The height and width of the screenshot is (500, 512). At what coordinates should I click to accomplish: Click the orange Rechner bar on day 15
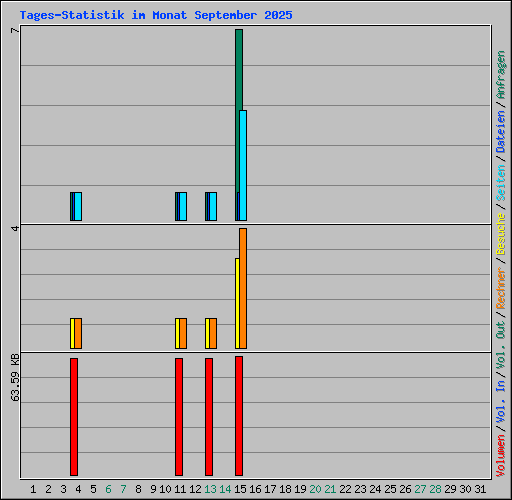point(243,288)
